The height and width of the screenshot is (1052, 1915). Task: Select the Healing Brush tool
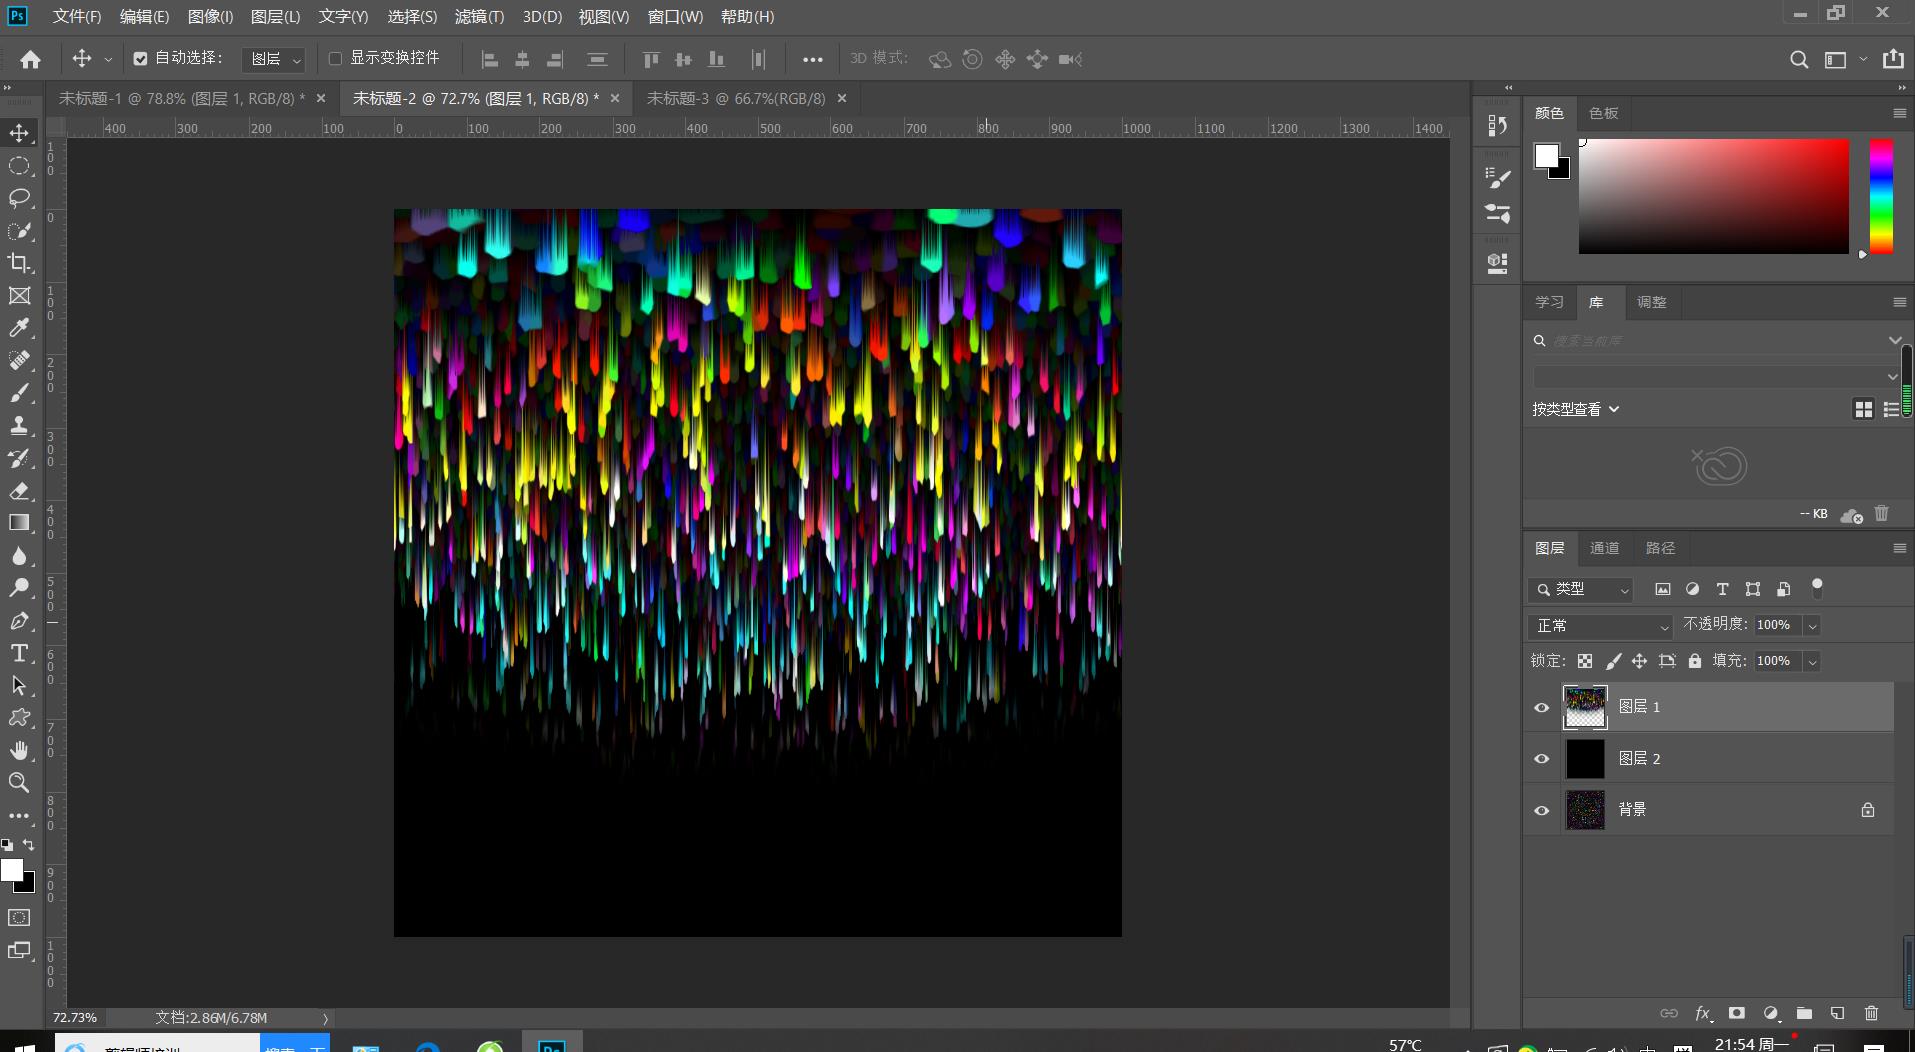pyautogui.click(x=19, y=361)
